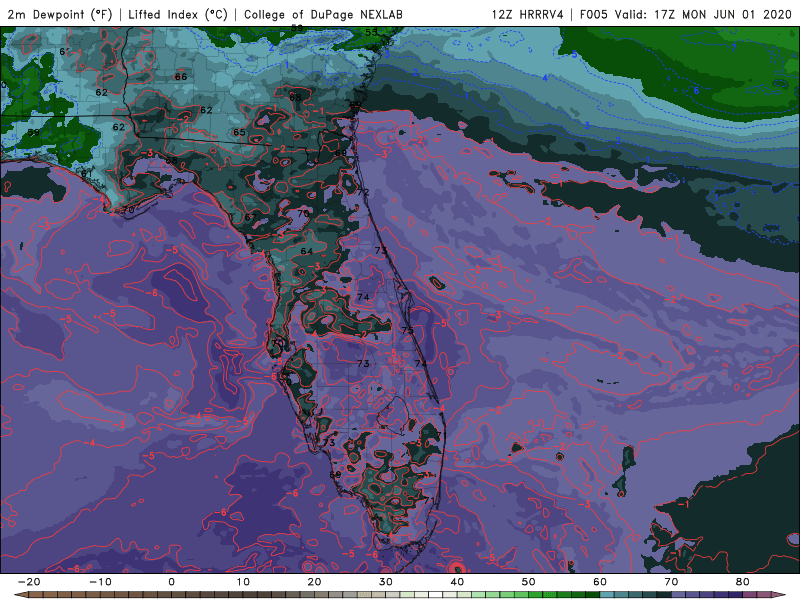Click the '50' tick label on color scale

(x=529, y=582)
